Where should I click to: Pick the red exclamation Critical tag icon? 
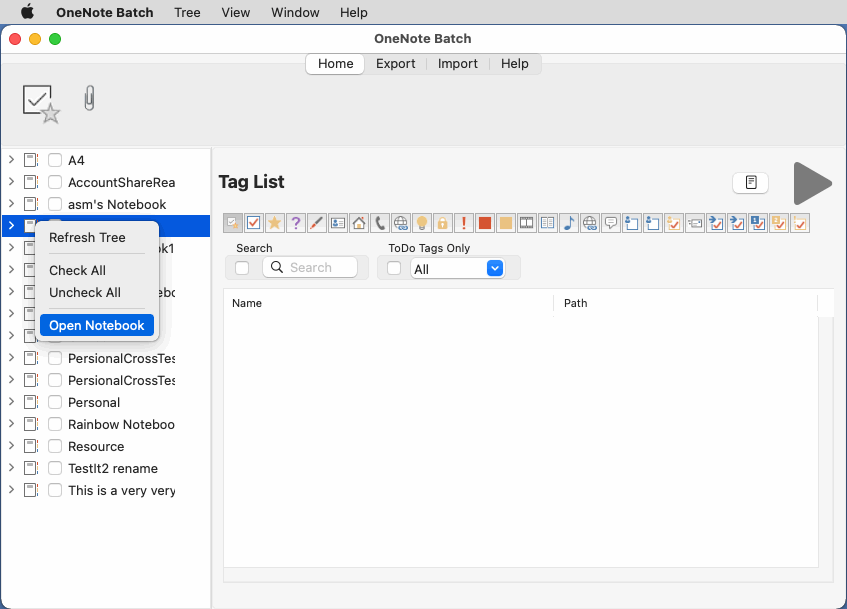[464, 223]
